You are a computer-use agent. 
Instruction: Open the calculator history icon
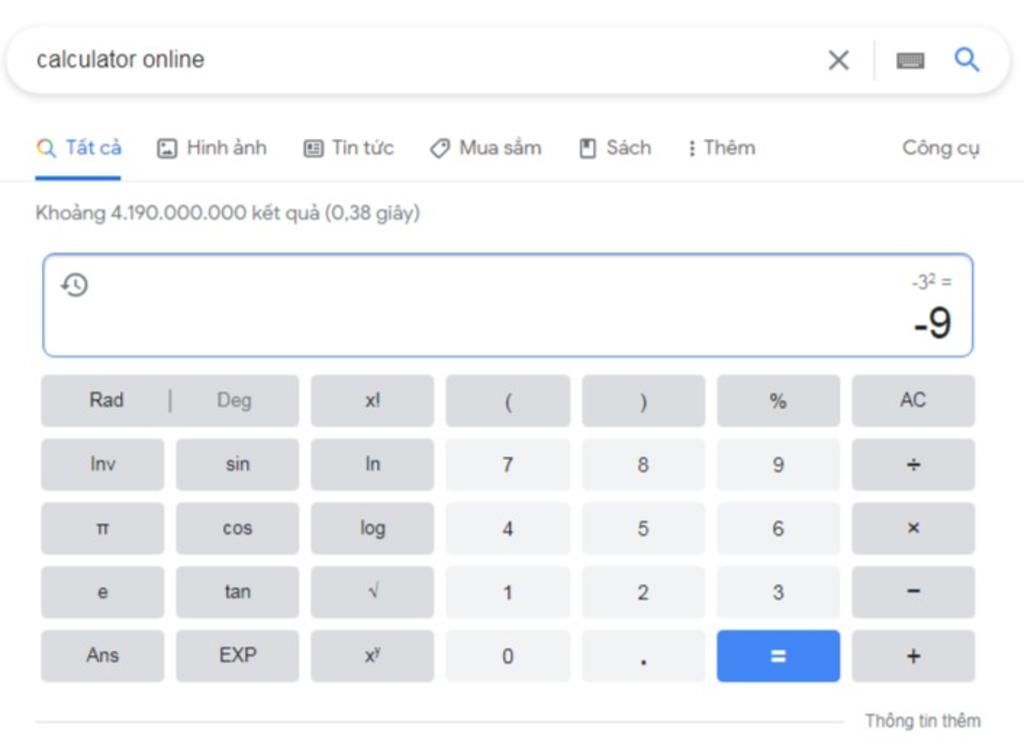(x=75, y=285)
